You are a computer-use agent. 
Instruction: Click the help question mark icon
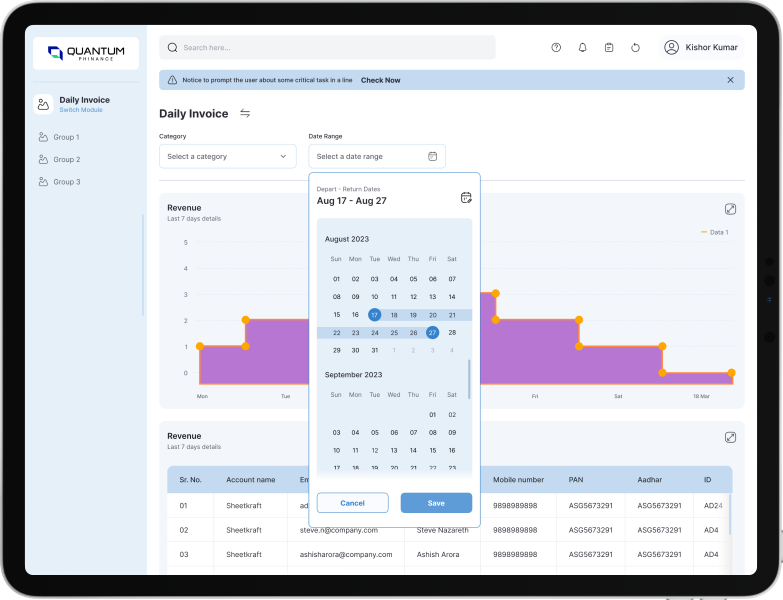pos(556,48)
